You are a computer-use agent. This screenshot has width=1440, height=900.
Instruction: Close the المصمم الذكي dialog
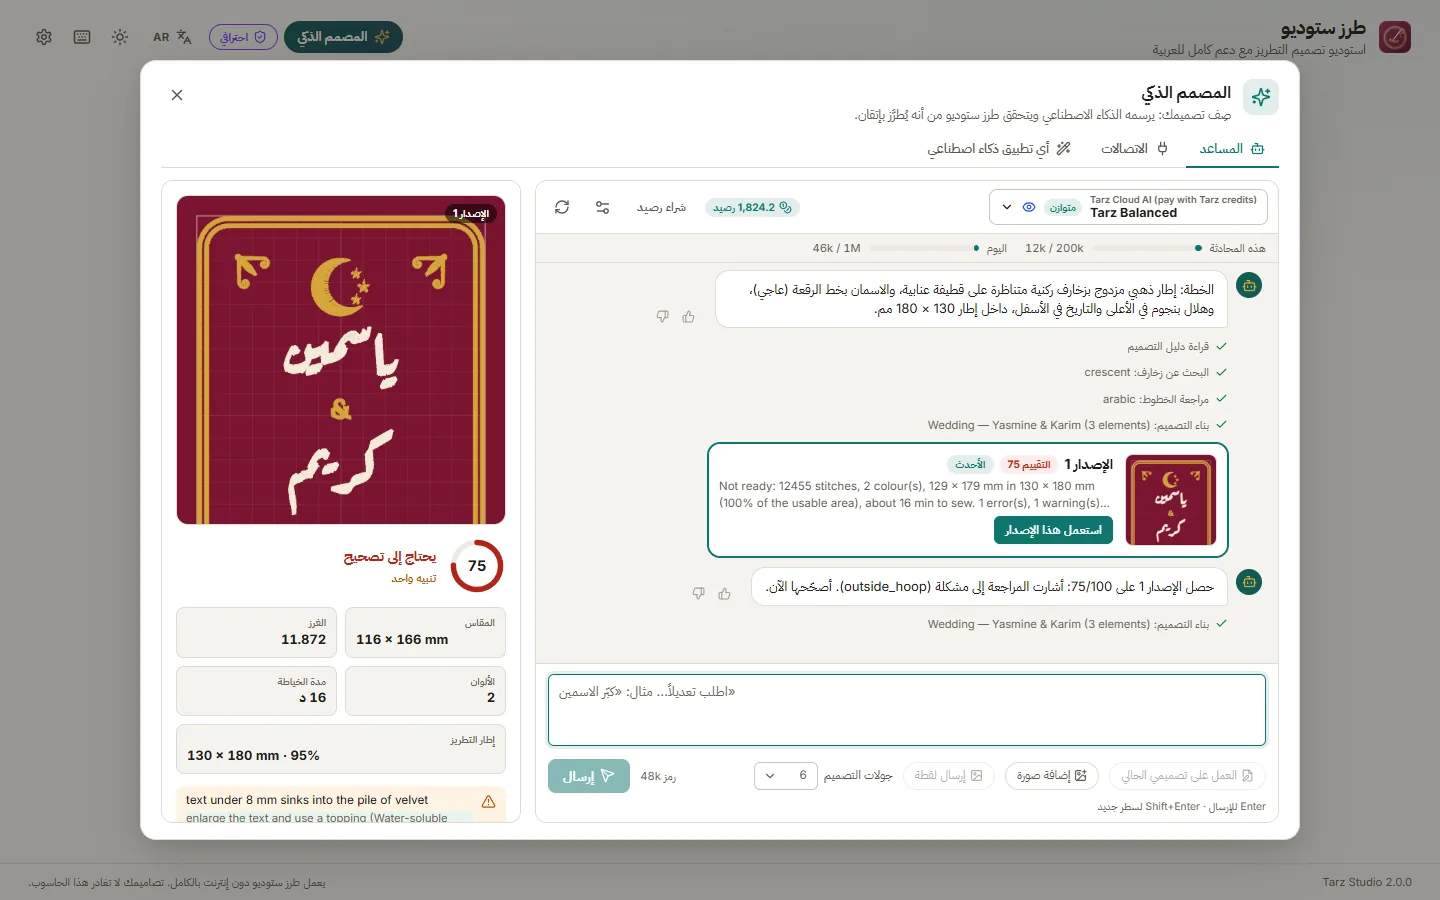pos(177,95)
